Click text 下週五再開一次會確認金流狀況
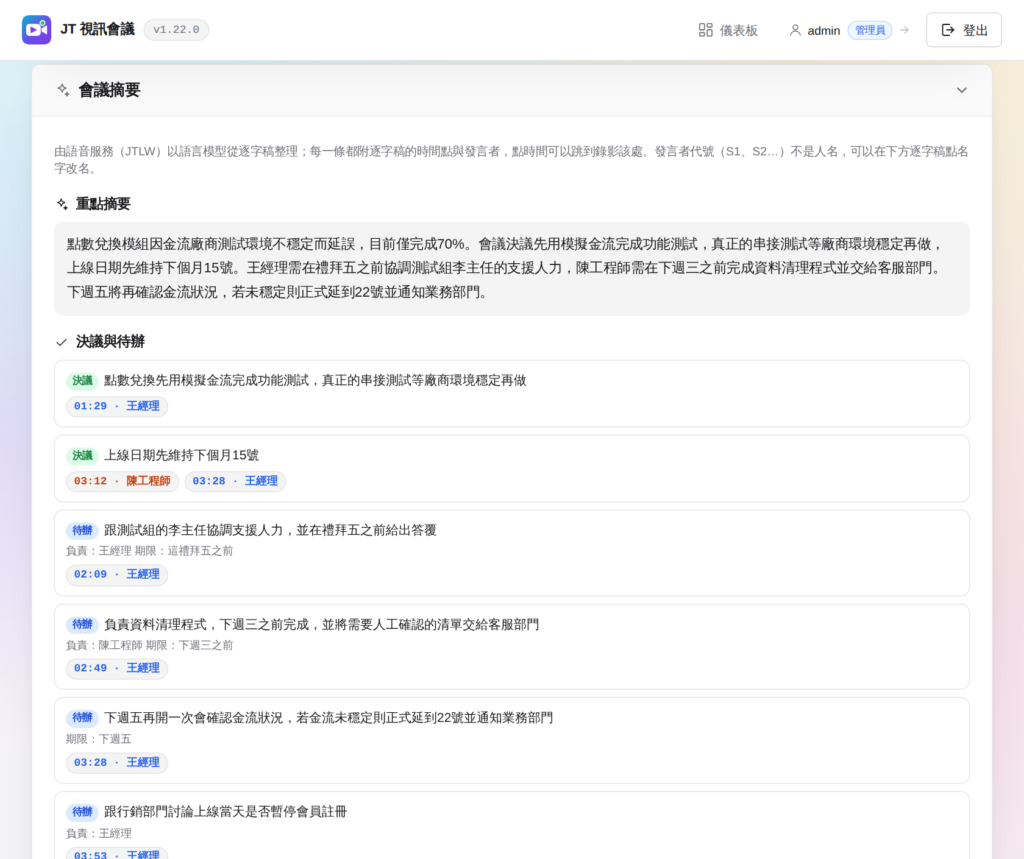Image resolution: width=1024 pixels, height=859 pixels. (193, 718)
